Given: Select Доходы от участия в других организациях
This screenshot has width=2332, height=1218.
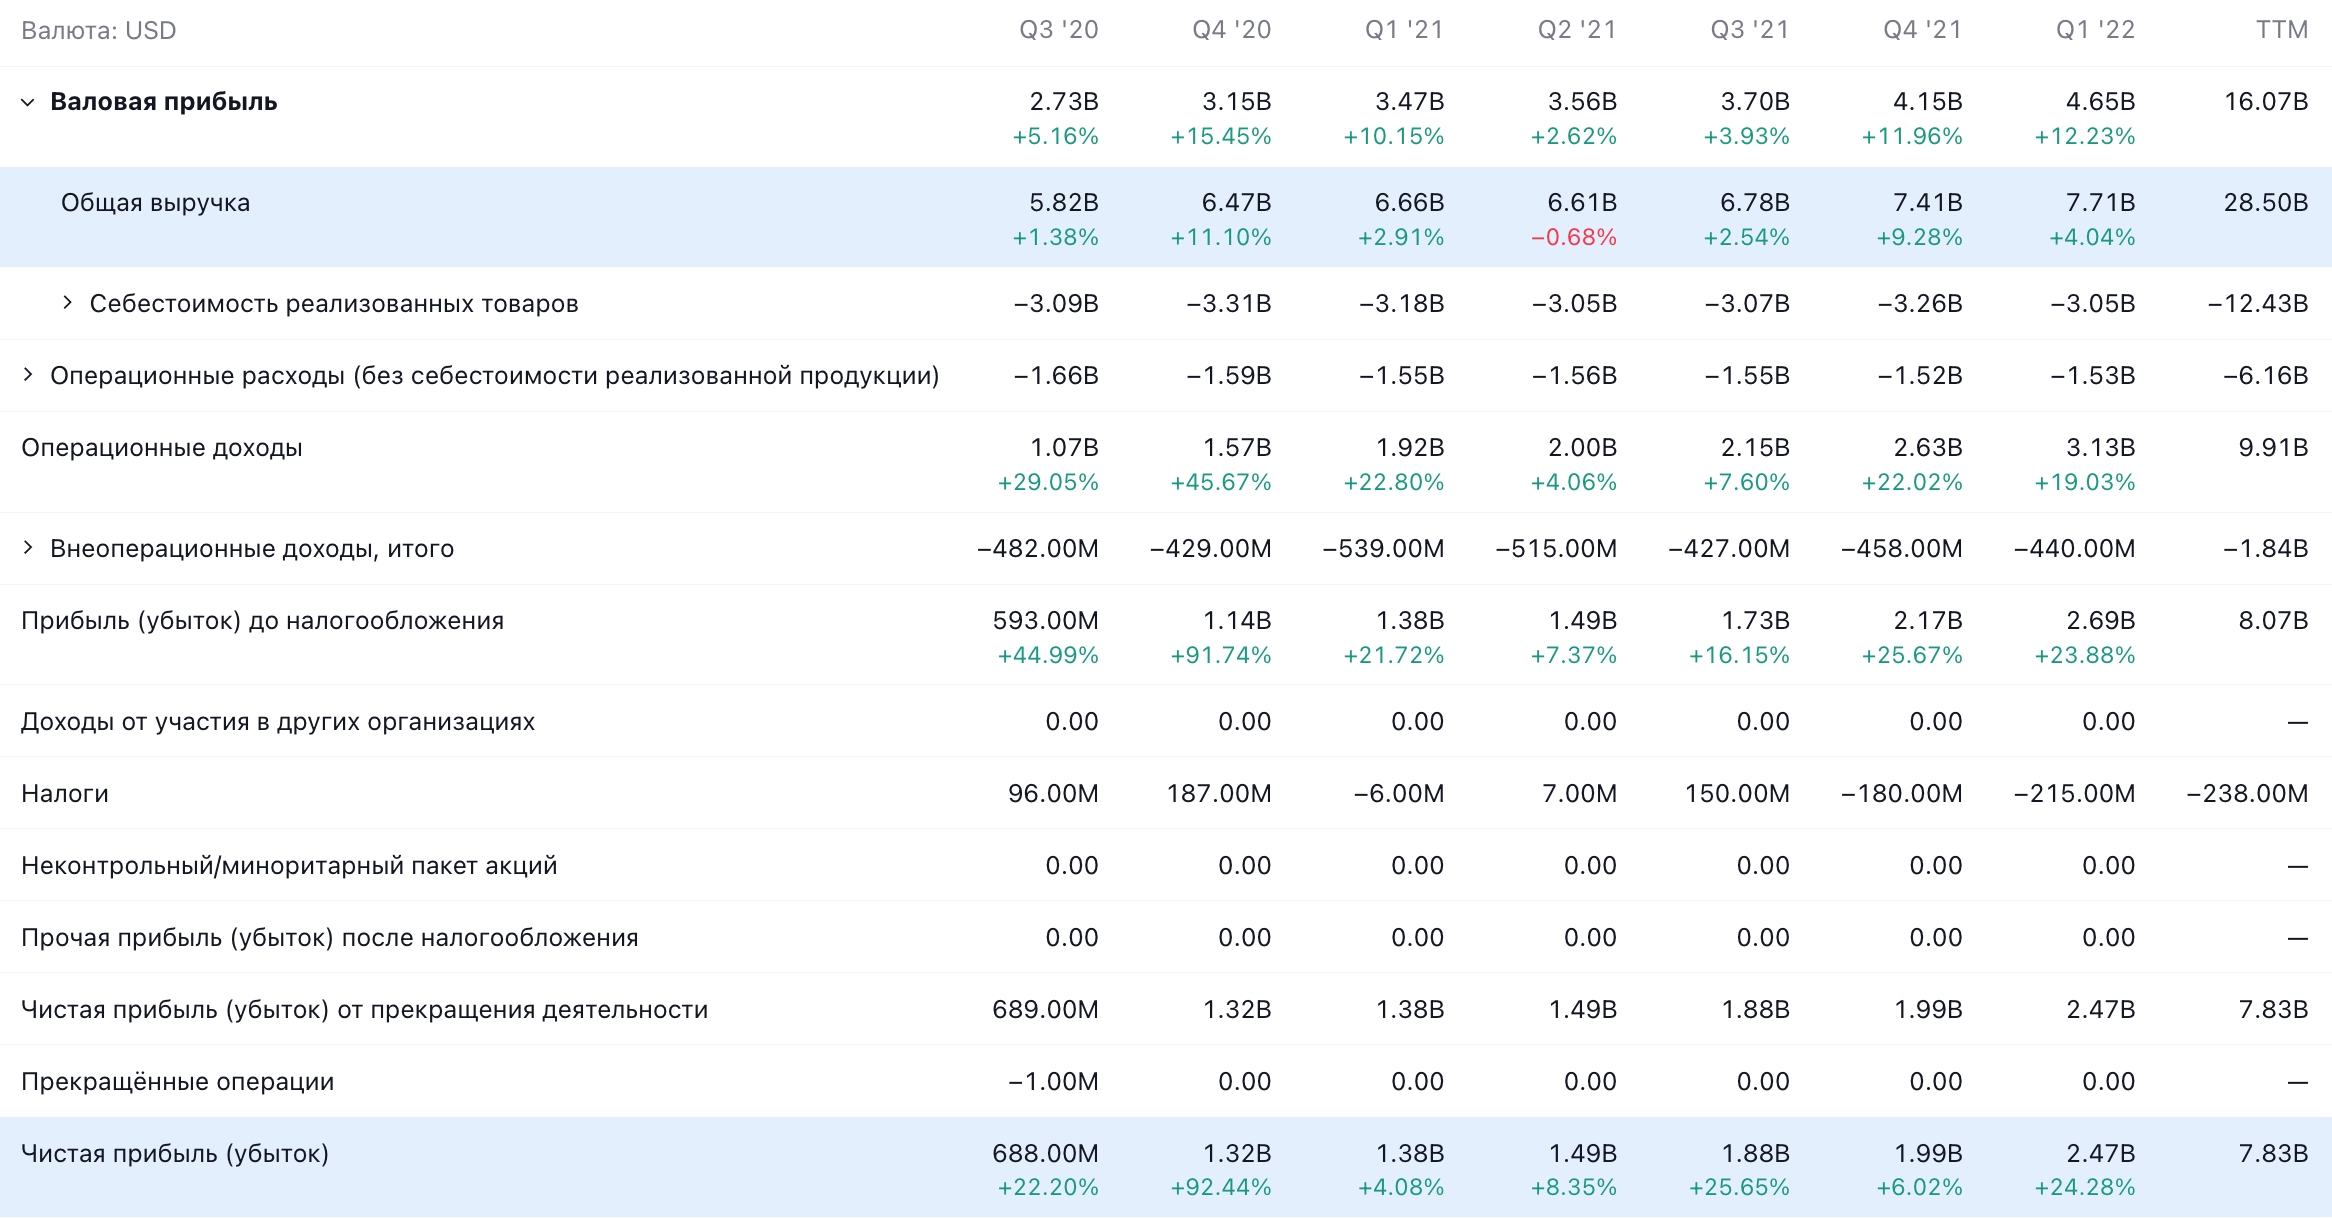Looking at the screenshot, I should tap(278, 721).
